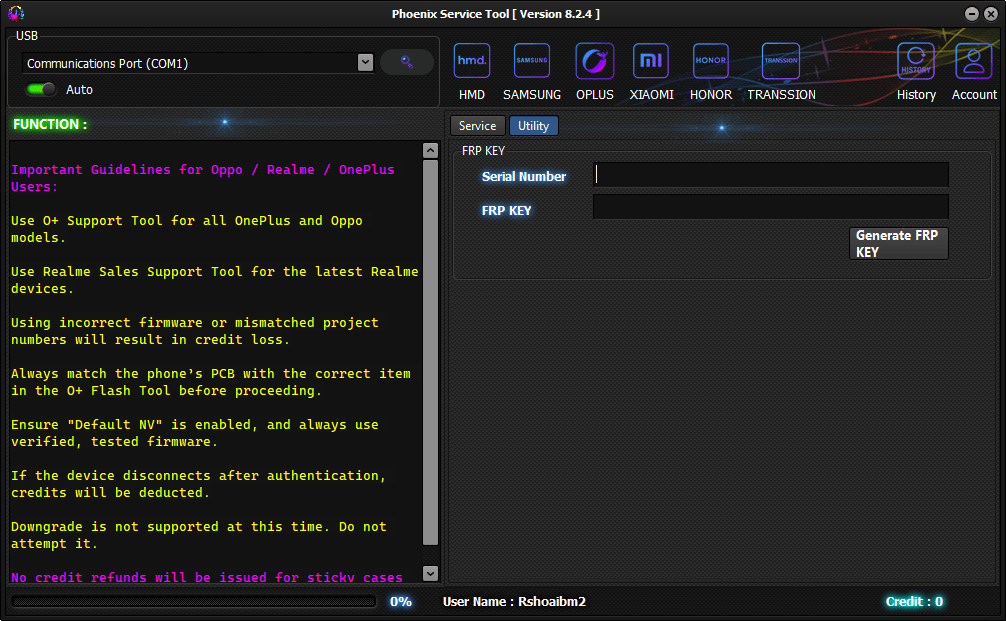Click the scrollbar up arrow
1006x621 pixels.
430,149
